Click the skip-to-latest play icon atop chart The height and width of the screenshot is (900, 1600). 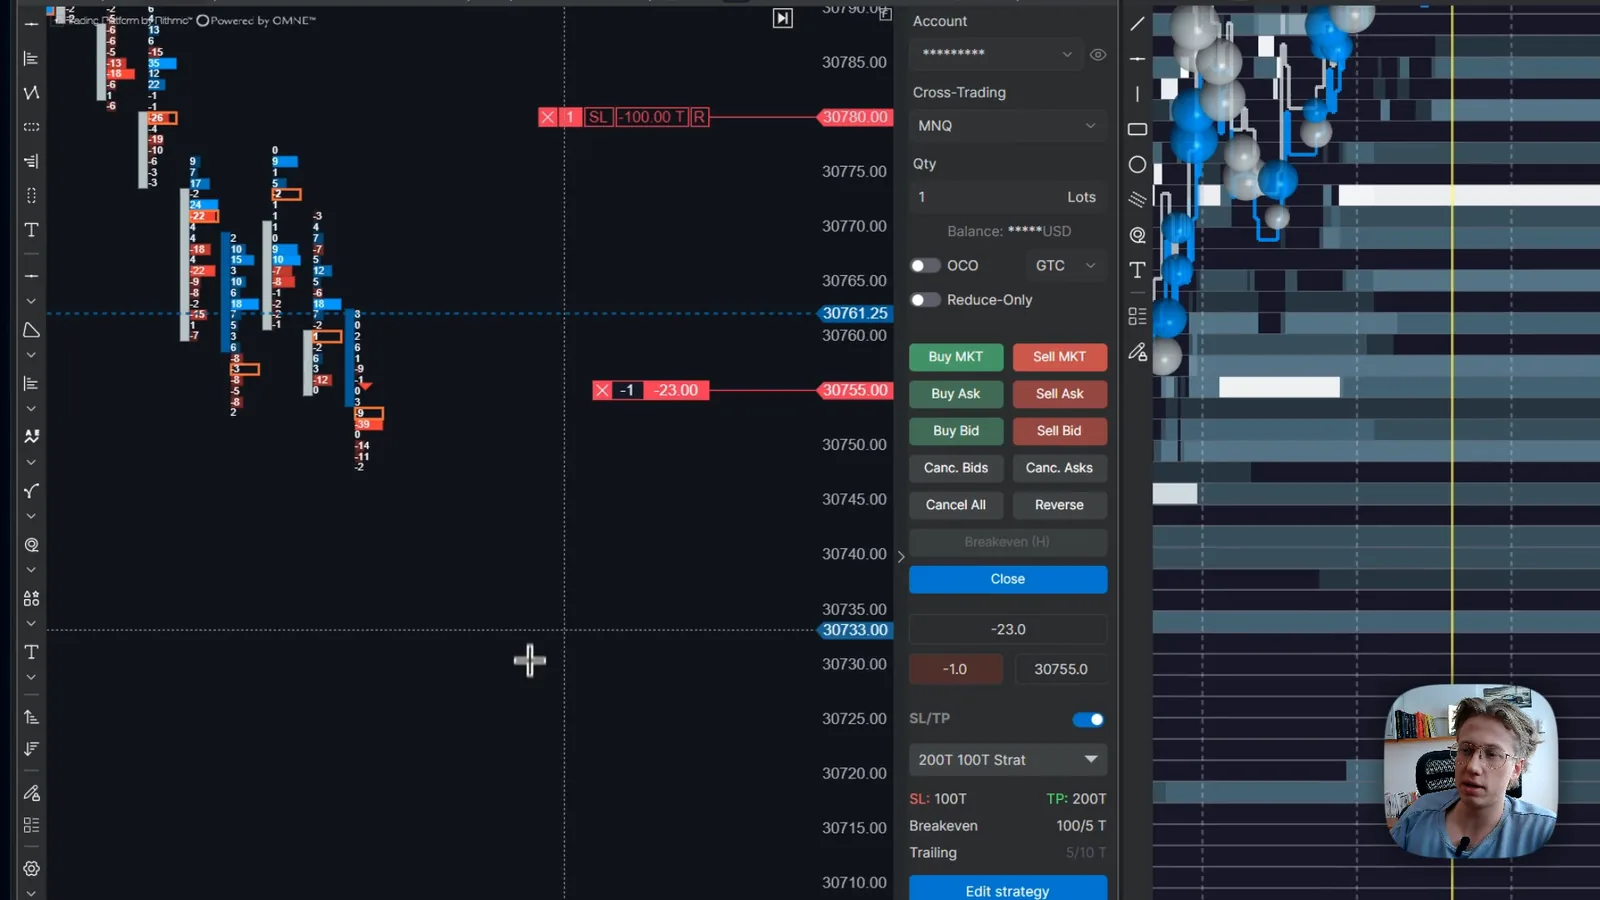(783, 18)
